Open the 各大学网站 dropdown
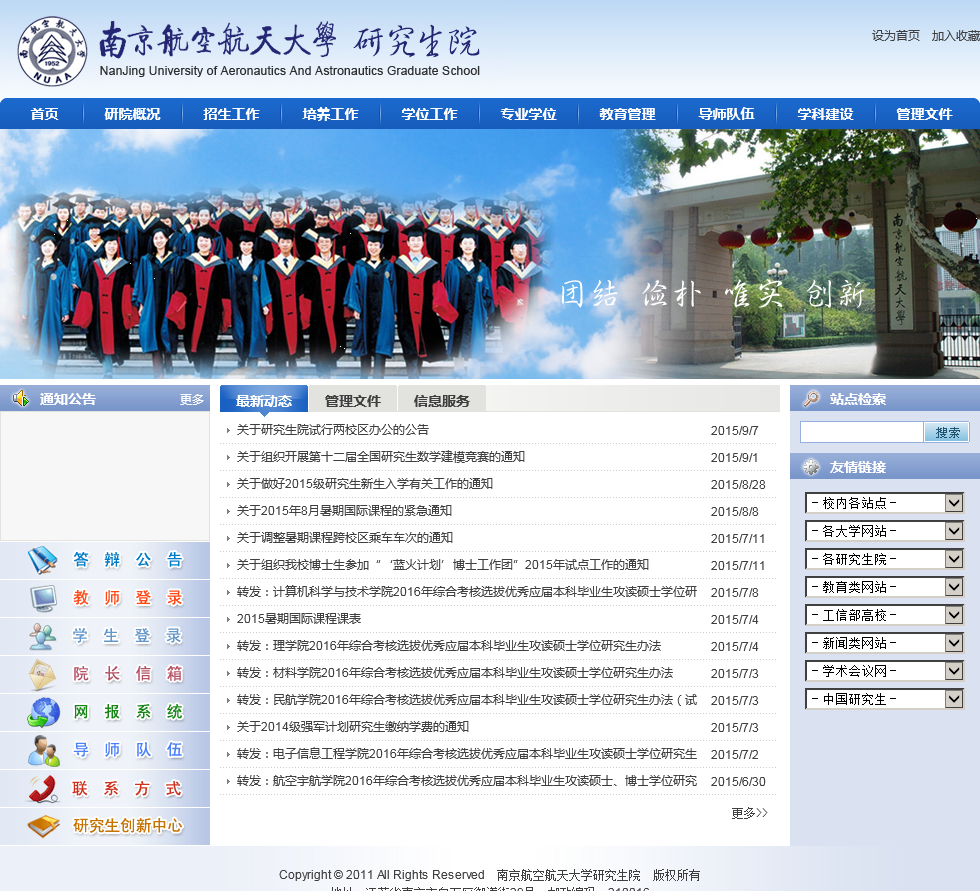The image size is (980, 891). coord(884,531)
